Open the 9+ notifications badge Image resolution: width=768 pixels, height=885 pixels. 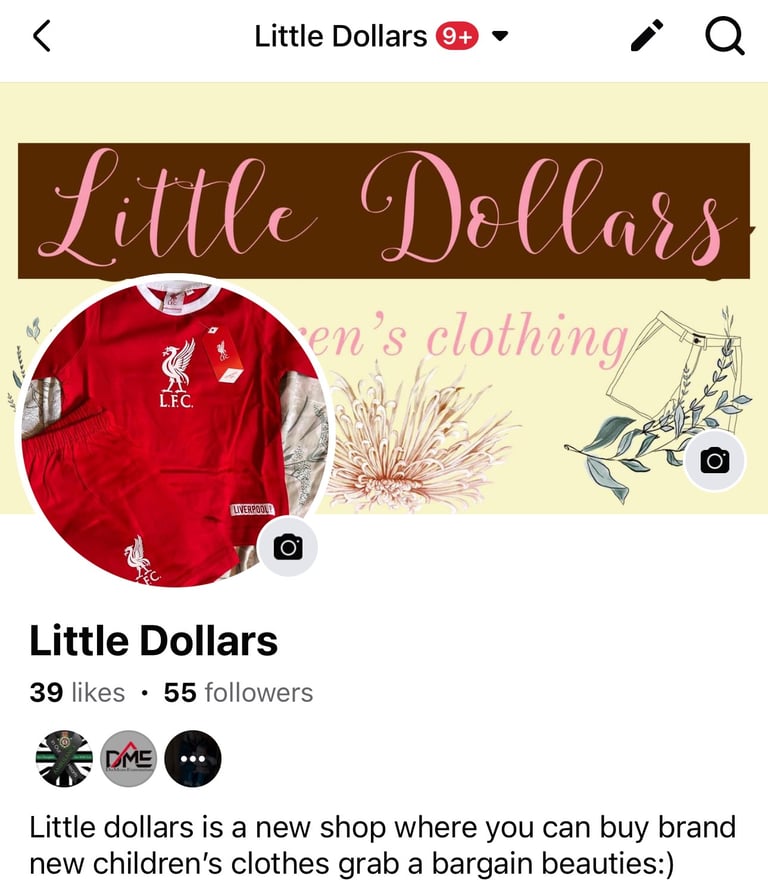[x=457, y=37]
